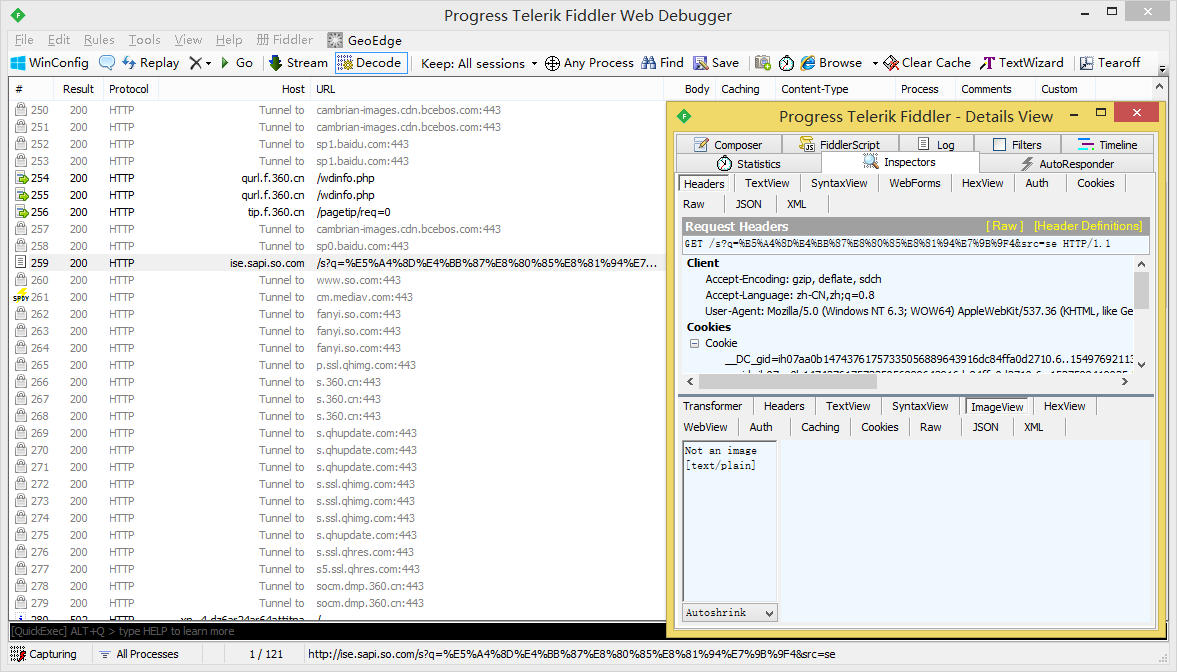The height and width of the screenshot is (672, 1177).
Task: Select request TextView inspector tab
Action: click(x=767, y=183)
